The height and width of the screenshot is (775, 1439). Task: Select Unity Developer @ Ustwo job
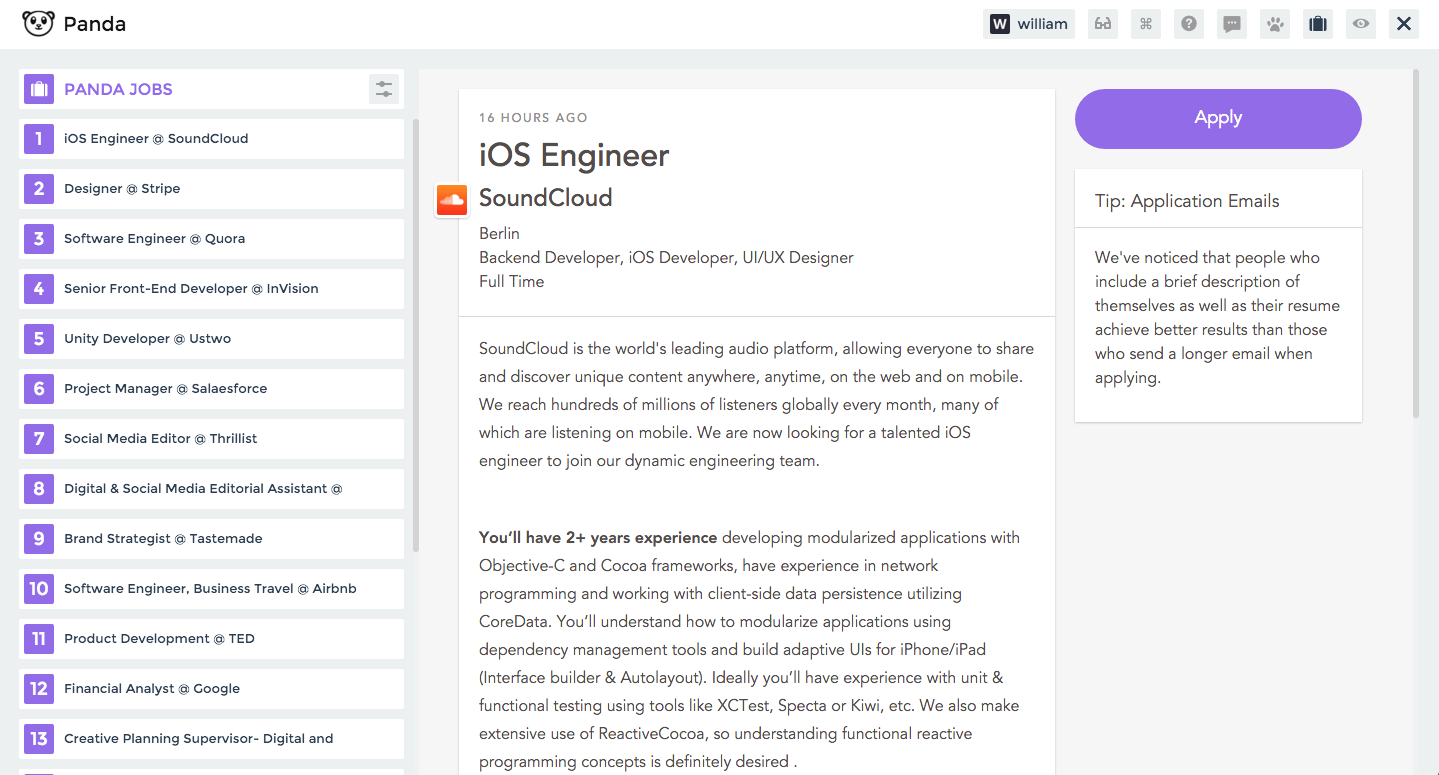212,339
